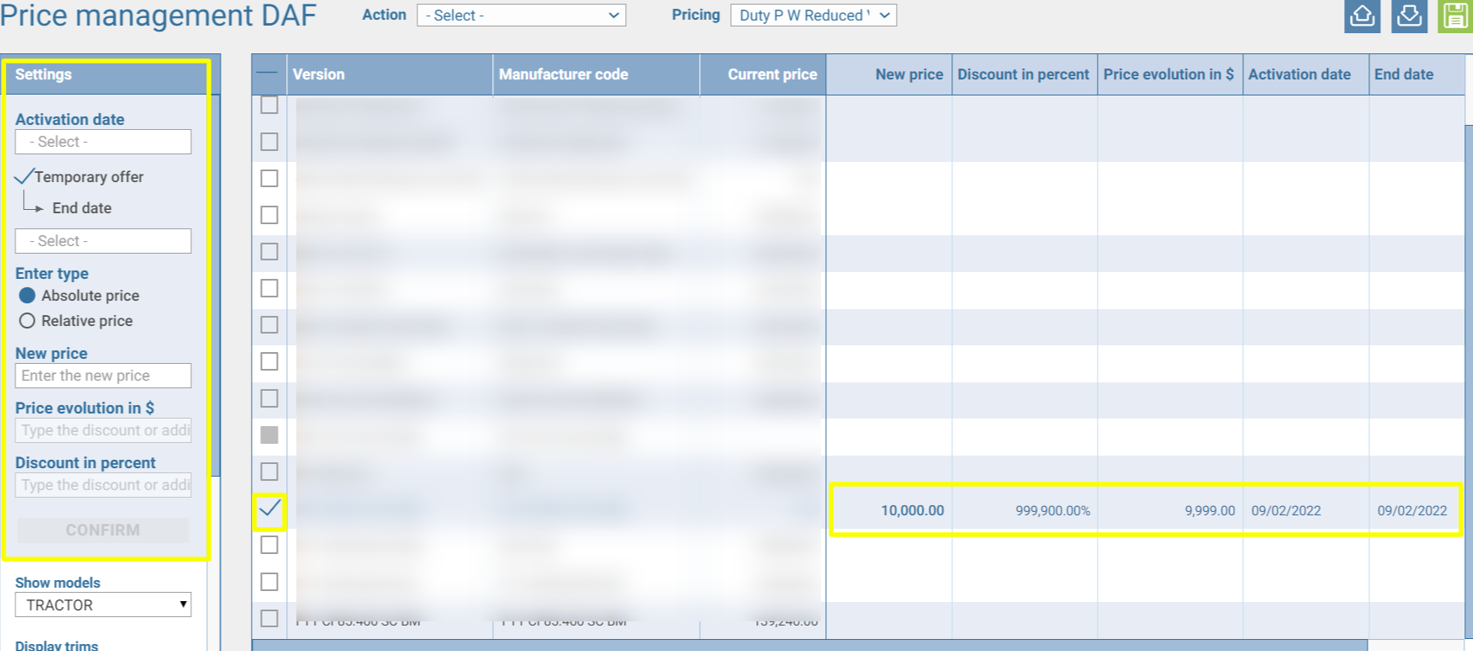Viewport: 1473px width, 651px height.
Task: Click the Price evolution in $ input field
Action: tap(103, 430)
